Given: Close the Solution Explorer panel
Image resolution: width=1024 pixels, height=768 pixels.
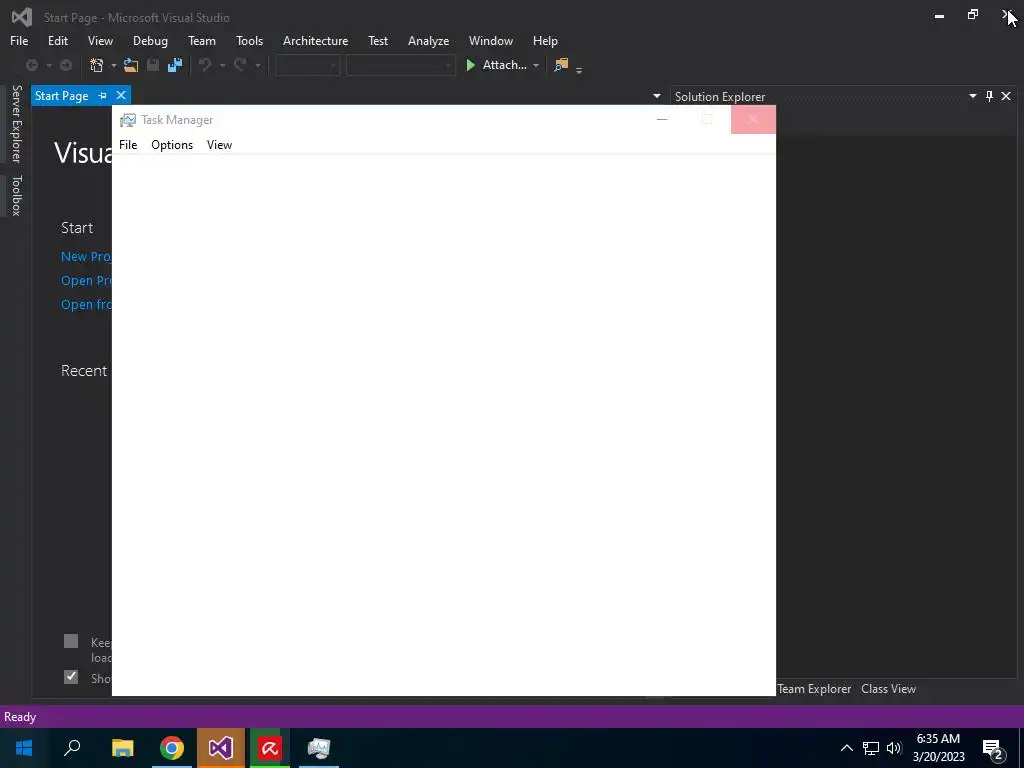Looking at the screenshot, I should pyautogui.click(x=1006, y=96).
